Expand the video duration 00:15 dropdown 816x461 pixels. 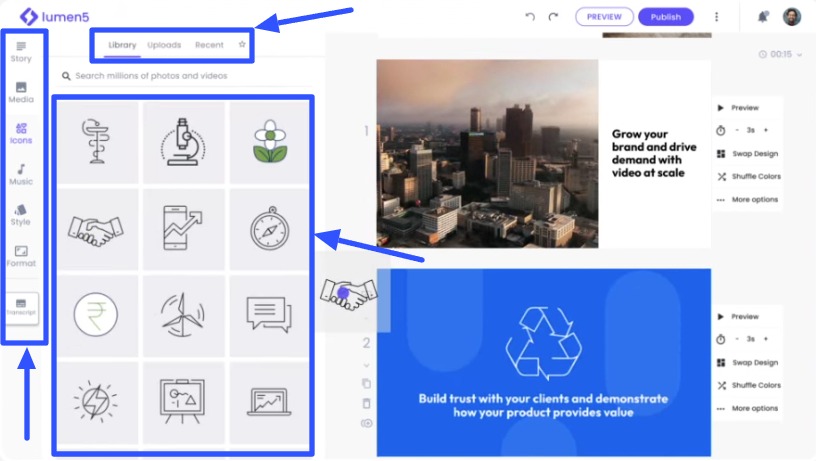pyautogui.click(x=781, y=54)
